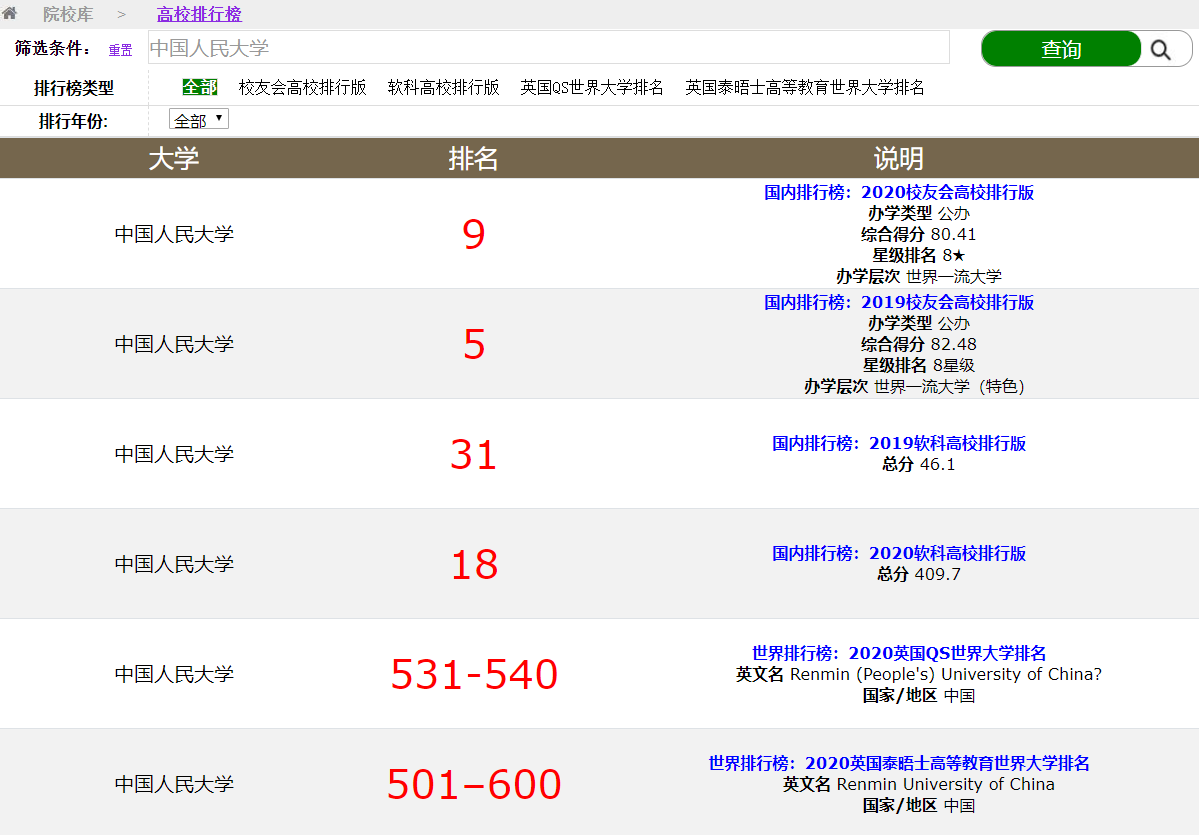Open 2020软科高校排行版 ranking link
The width and height of the screenshot is (1200, 835).
click(x=898, y=553)
